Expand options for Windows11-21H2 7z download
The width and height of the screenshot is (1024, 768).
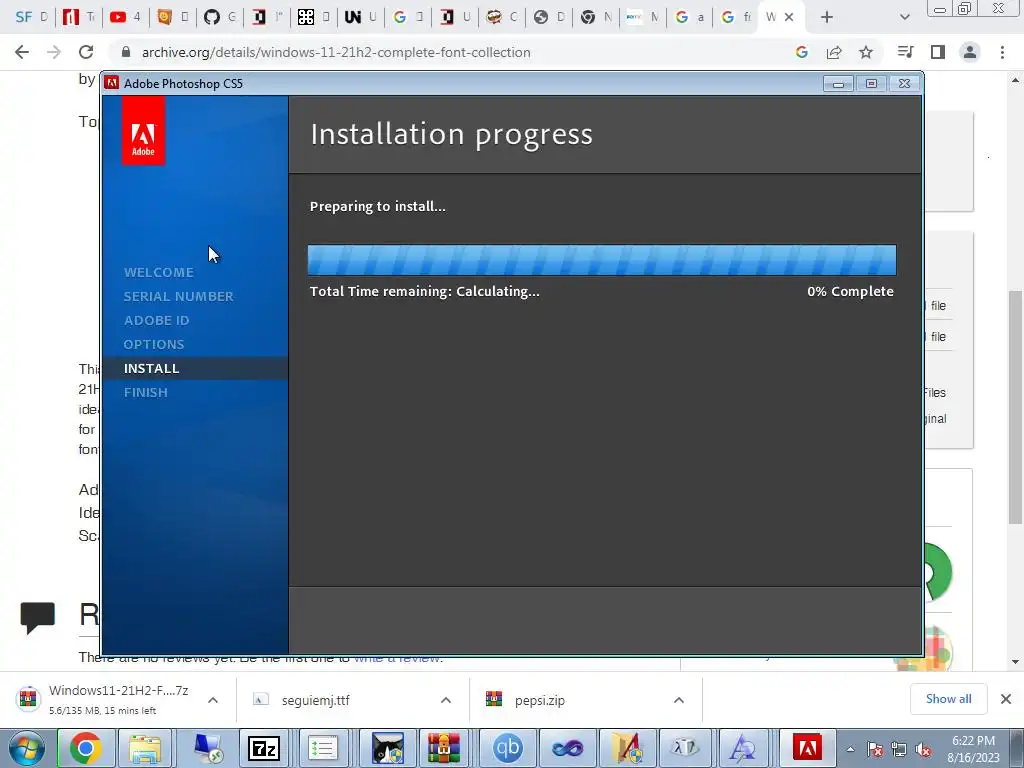pos(213,700)
